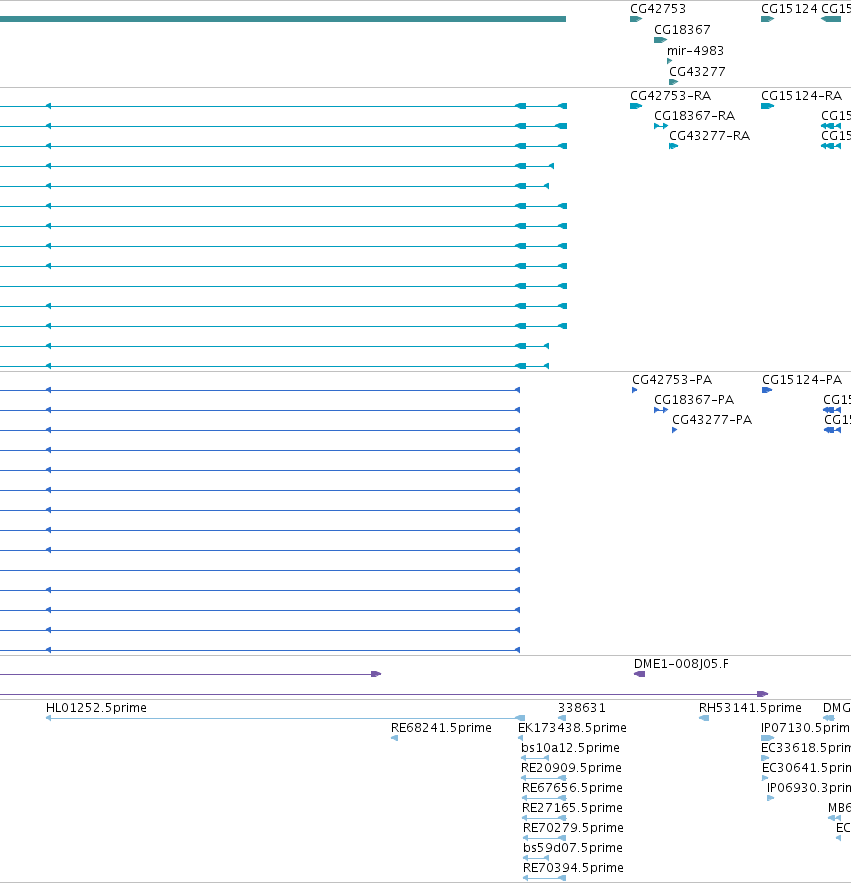This screenshot has height=883, width=851.
Task: Click the 338631 feature label
Action: [582, 708]
